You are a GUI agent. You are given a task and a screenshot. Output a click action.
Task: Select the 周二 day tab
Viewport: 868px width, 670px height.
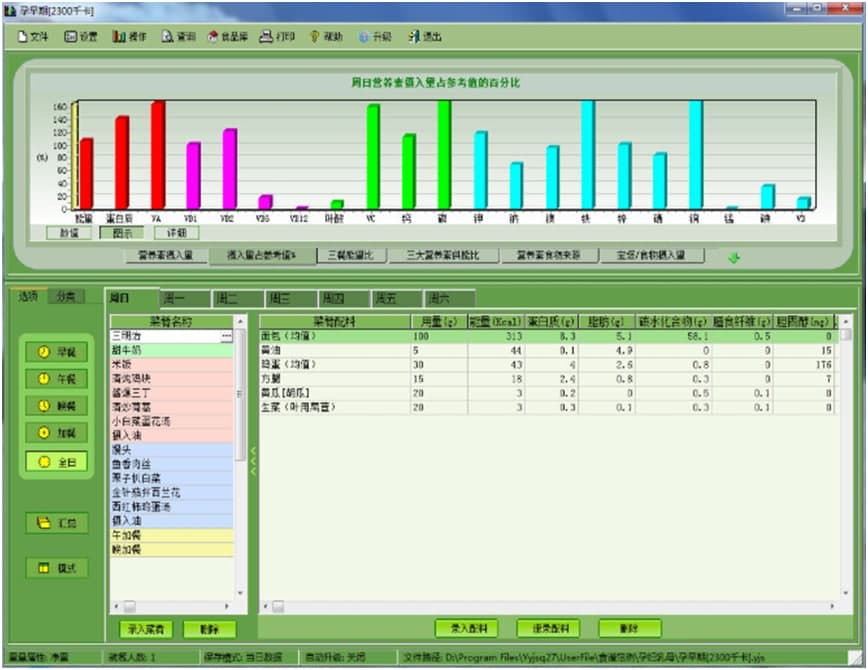point(238,299)
